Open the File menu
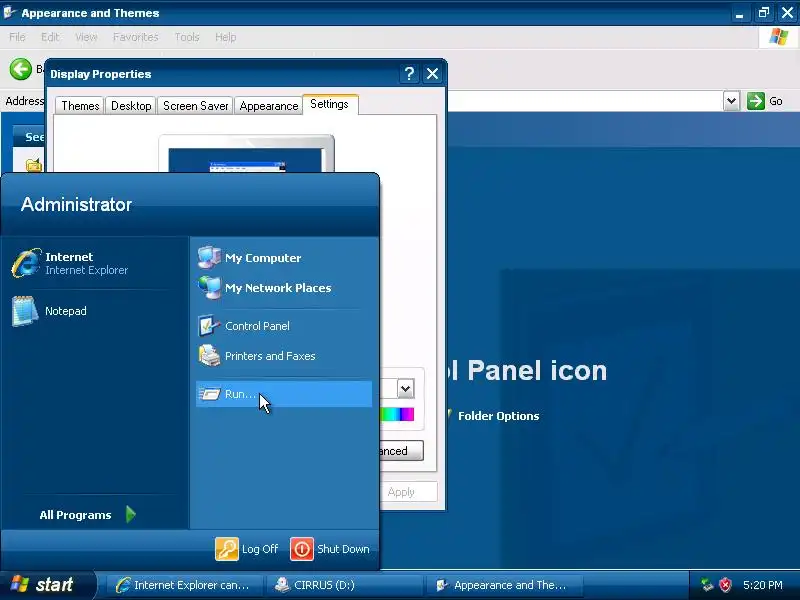Image resolution: width=800 pixels, height=600 pixels. 17,37
